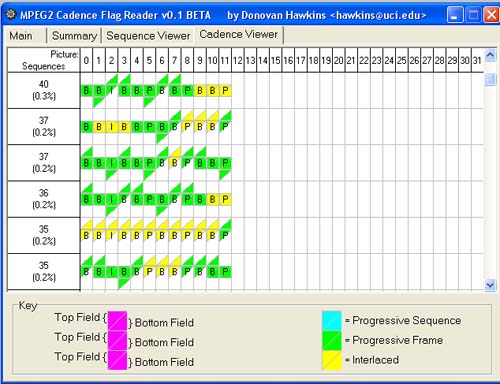Click the cyan Progressive Sequence swatch

click(x=332, y=320)
